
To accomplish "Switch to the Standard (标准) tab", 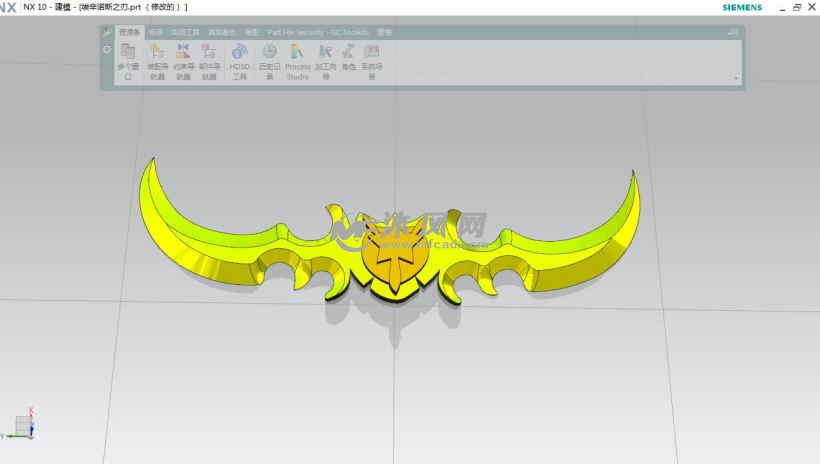I will [x=156, y=32].
